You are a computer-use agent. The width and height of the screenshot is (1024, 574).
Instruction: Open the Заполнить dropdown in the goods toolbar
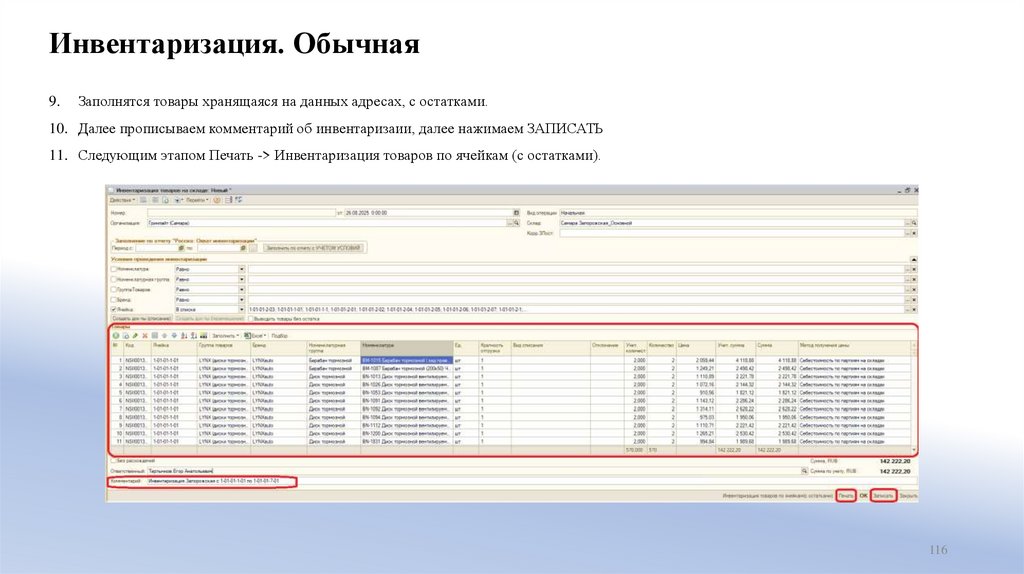coord(225,336)
